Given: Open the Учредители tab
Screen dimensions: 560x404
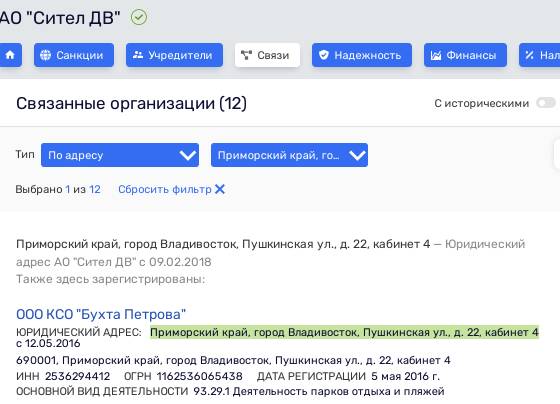Looking at the screenshot, I should click(x=174, y=55).
